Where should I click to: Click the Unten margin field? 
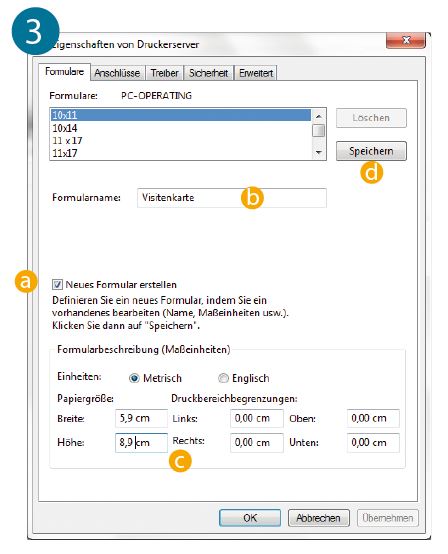point(373,443)
